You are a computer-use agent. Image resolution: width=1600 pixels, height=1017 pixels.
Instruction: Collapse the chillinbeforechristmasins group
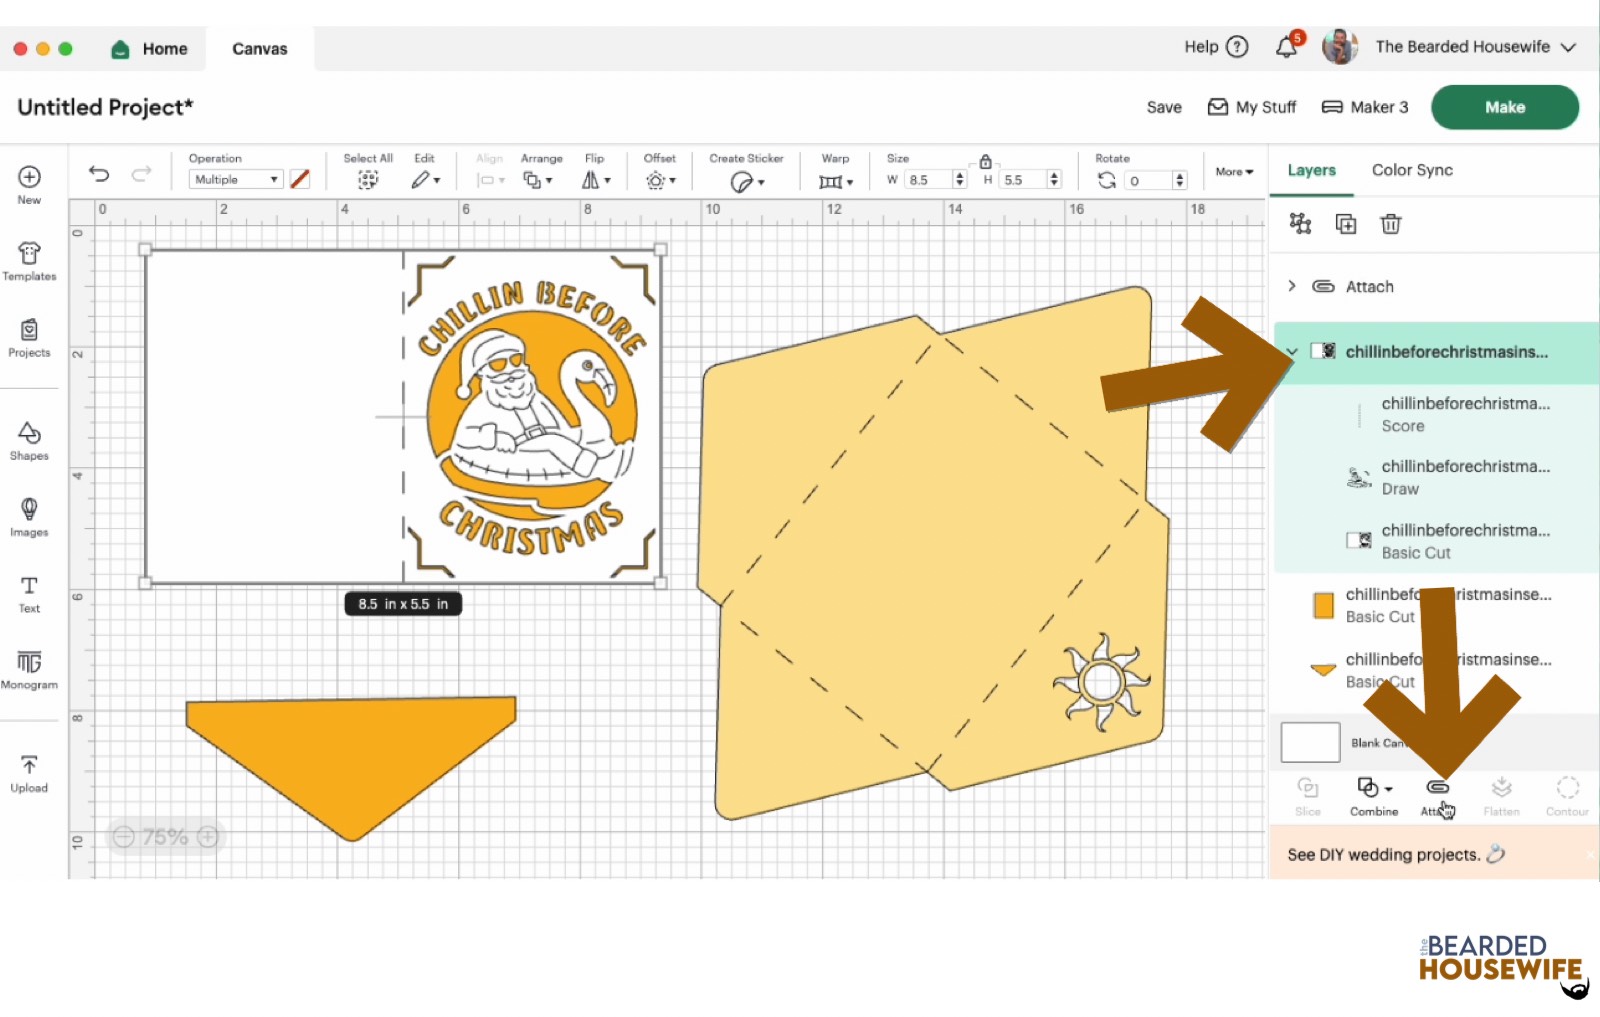pos(1292,351)
